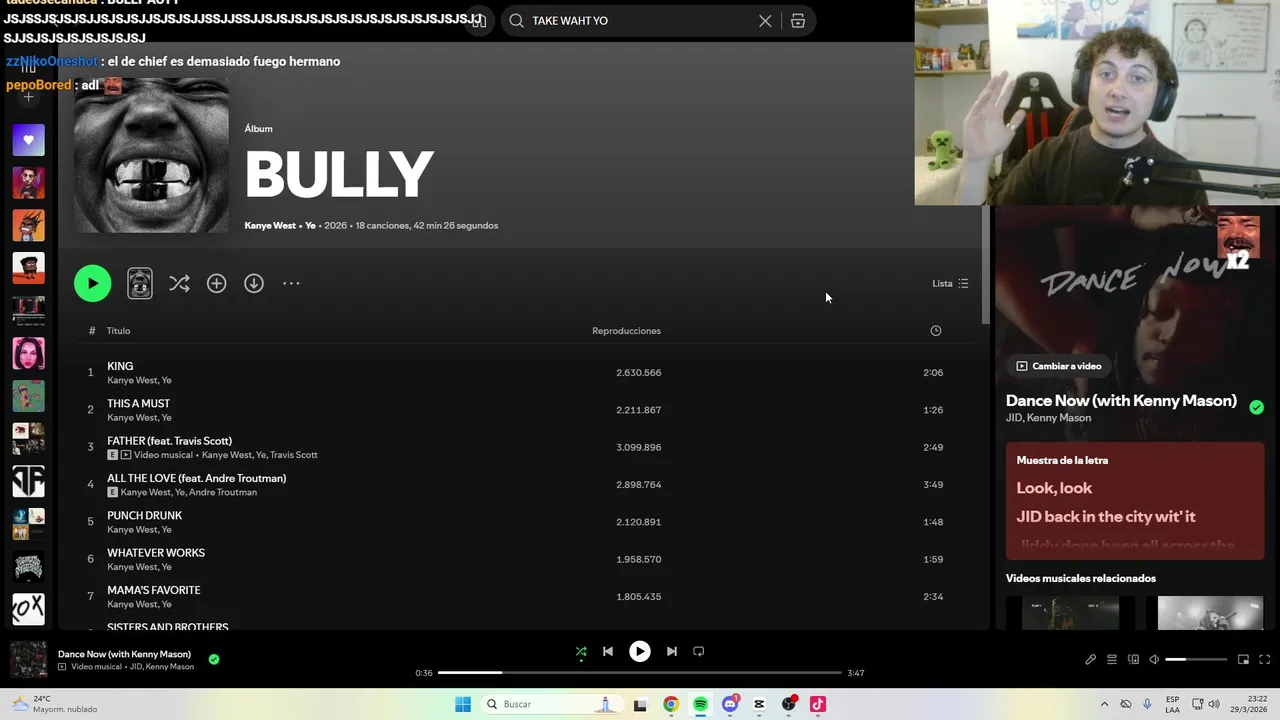The height and width of the screenshot is (720, 1280).
Task: Open the browse icon beside search bar
Action: (798, 20)
